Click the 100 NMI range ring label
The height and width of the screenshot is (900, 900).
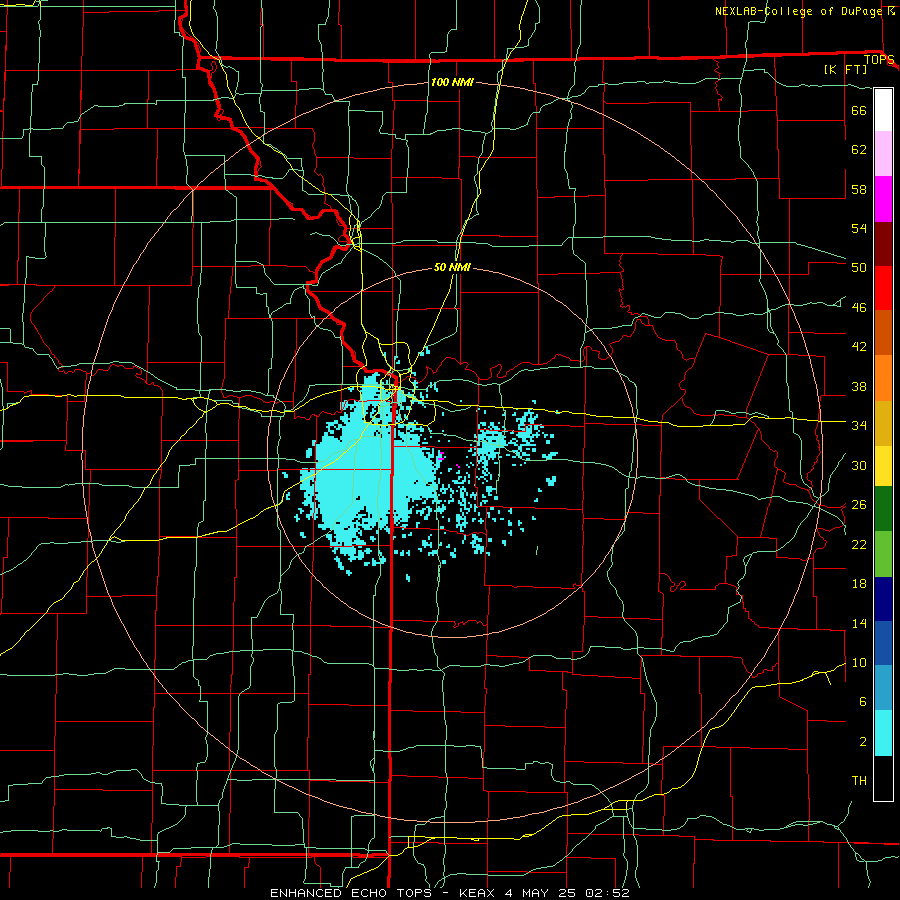click(x=452, y=82)
